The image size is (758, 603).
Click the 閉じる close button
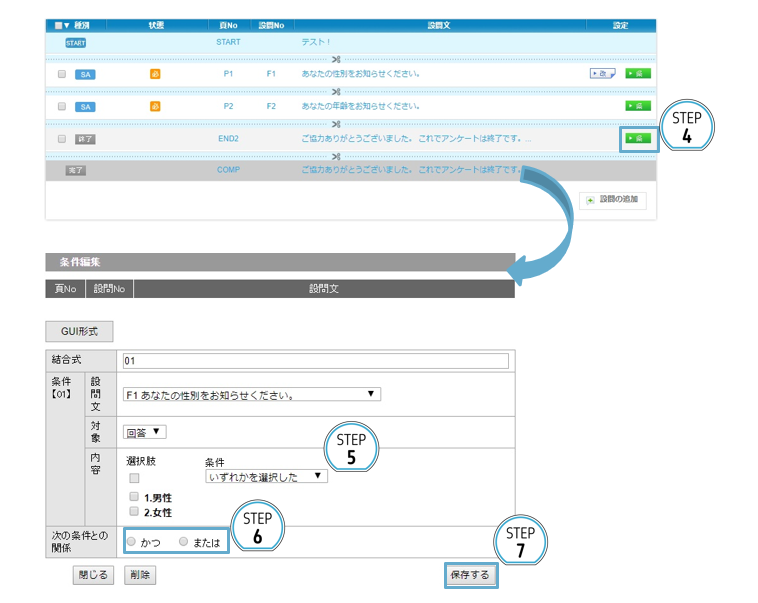tap(93, 575)
